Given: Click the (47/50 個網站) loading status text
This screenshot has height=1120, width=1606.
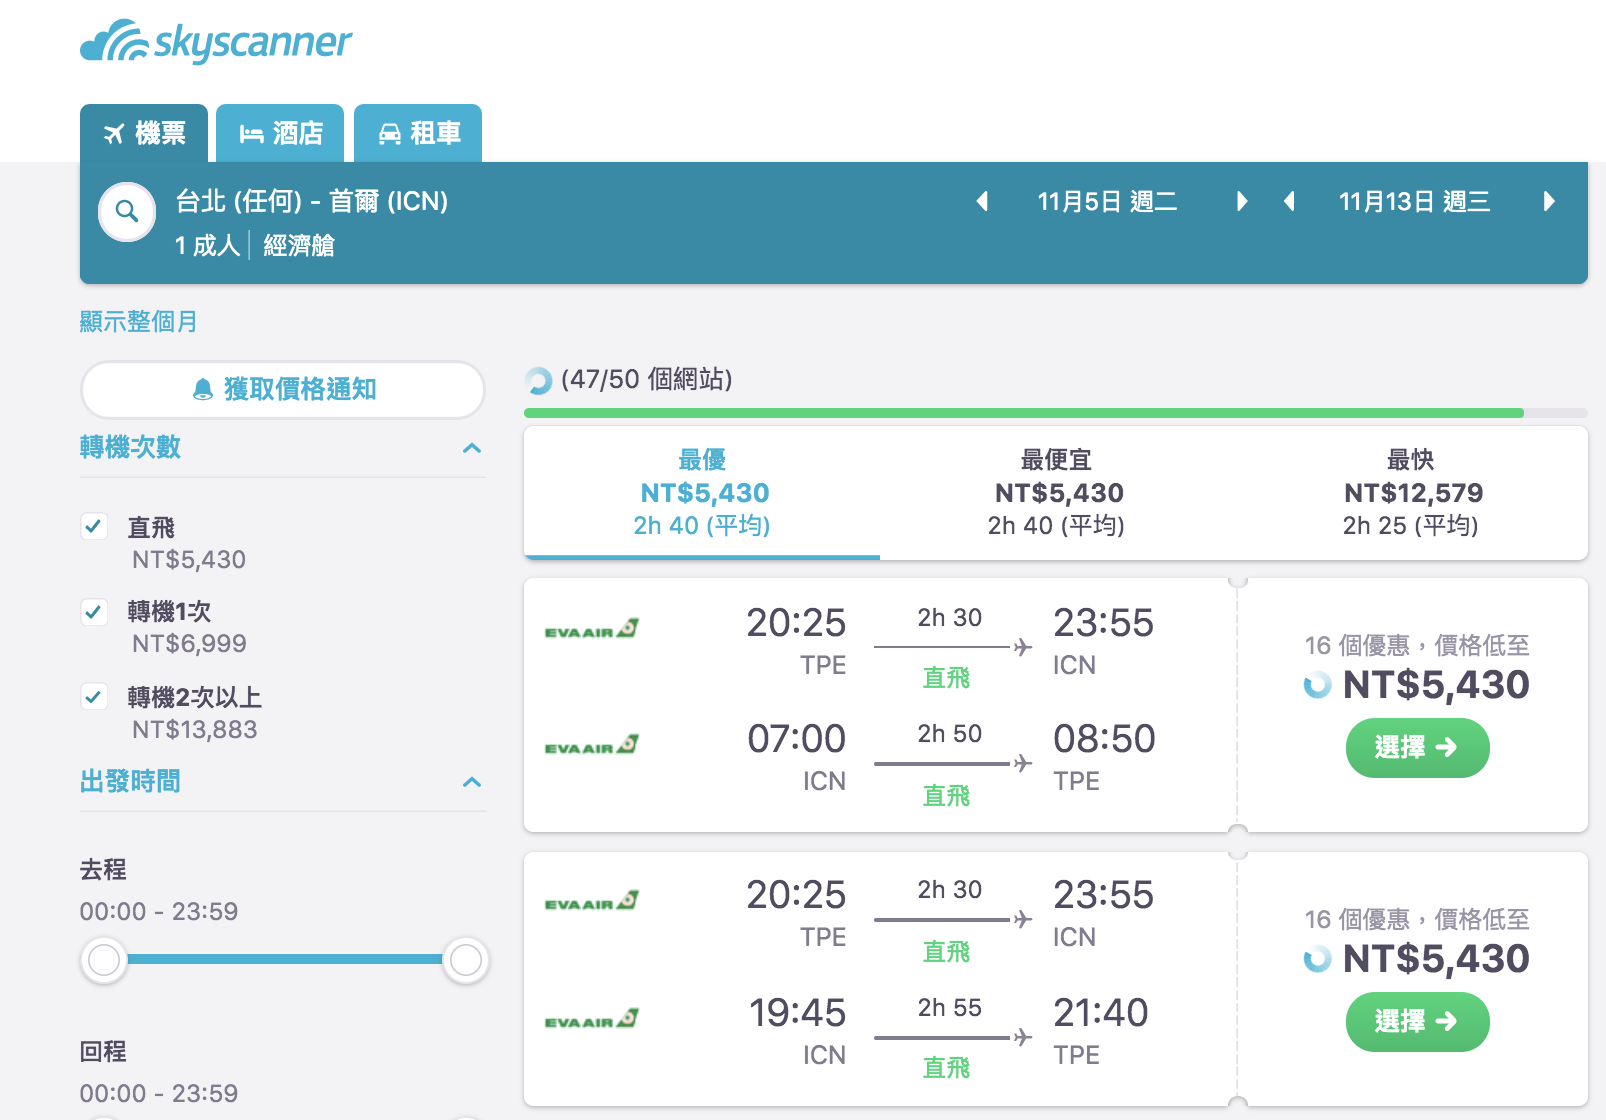Looking at the screenshot, I should pyautogui.click(x=646, y=379).
